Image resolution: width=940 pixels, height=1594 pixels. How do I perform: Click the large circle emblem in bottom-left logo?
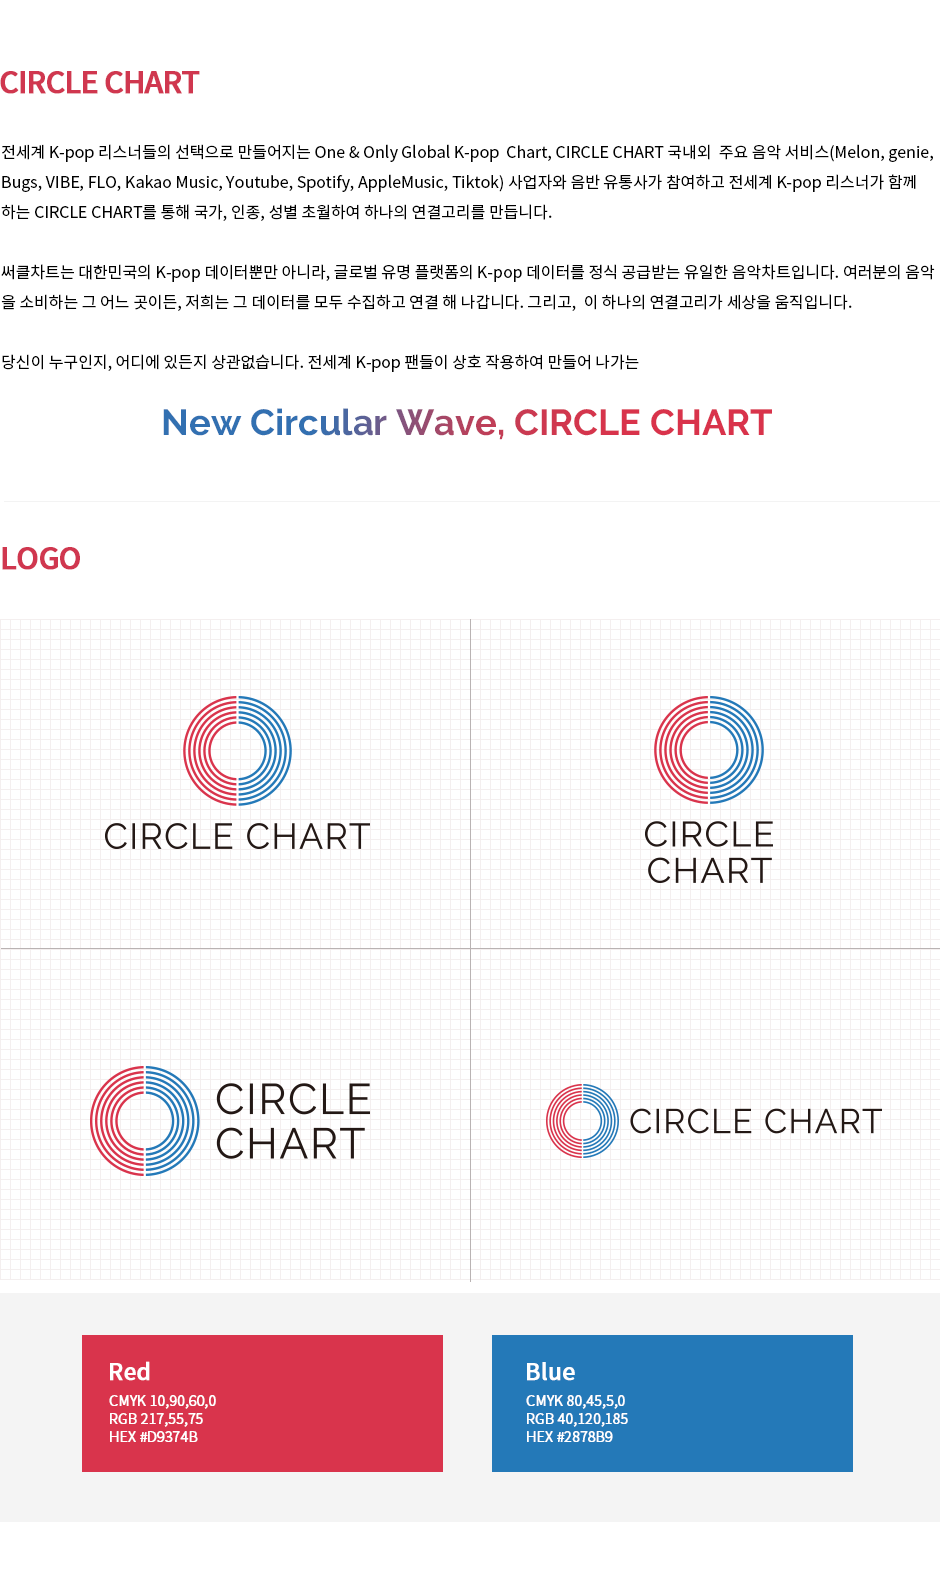[x=145, y=1121]
